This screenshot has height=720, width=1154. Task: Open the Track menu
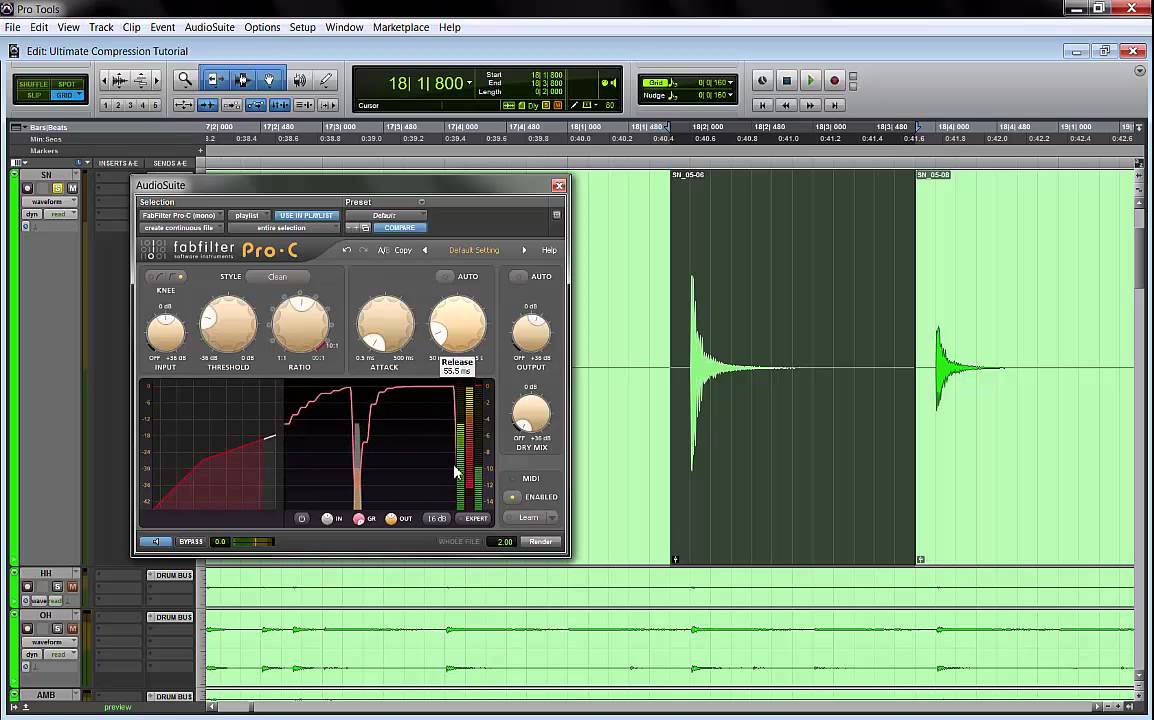[x=101, y=27]
